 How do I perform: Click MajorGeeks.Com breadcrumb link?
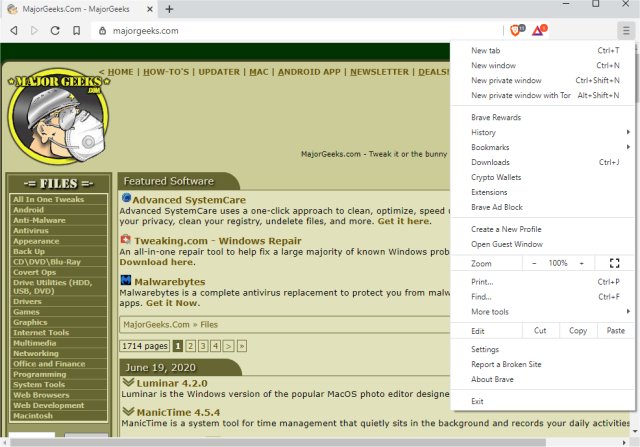coord(156,325)
